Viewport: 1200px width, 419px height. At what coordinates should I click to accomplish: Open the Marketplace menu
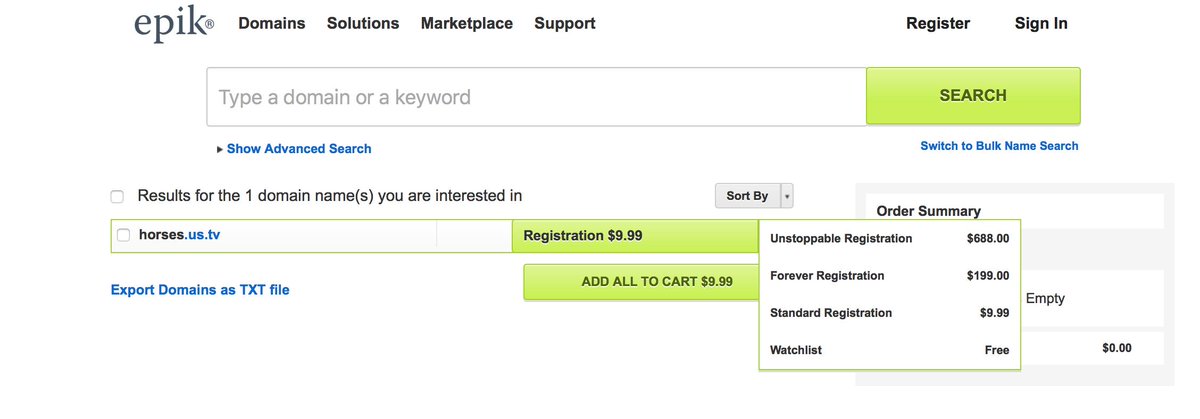[x=466, y=23]
